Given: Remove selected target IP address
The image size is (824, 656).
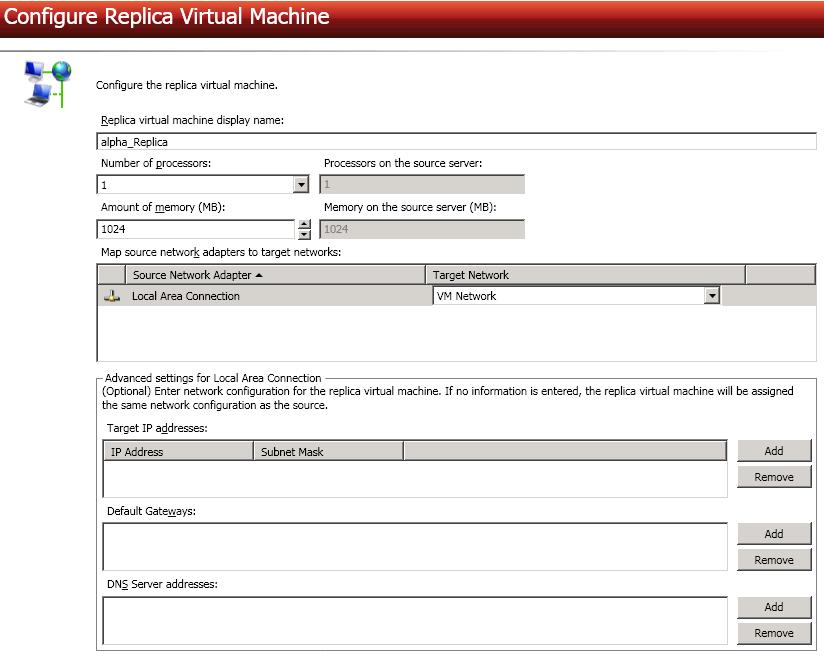Looking at the screenshot, I should pos(774,477).
